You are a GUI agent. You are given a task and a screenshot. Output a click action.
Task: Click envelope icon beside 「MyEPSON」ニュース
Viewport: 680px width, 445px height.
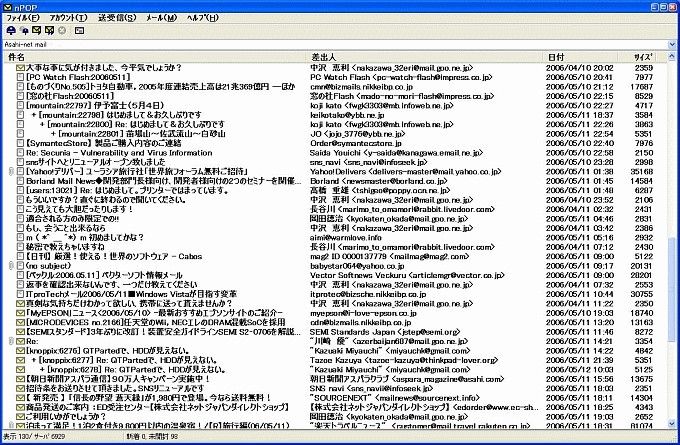click(x=20, y=313)
